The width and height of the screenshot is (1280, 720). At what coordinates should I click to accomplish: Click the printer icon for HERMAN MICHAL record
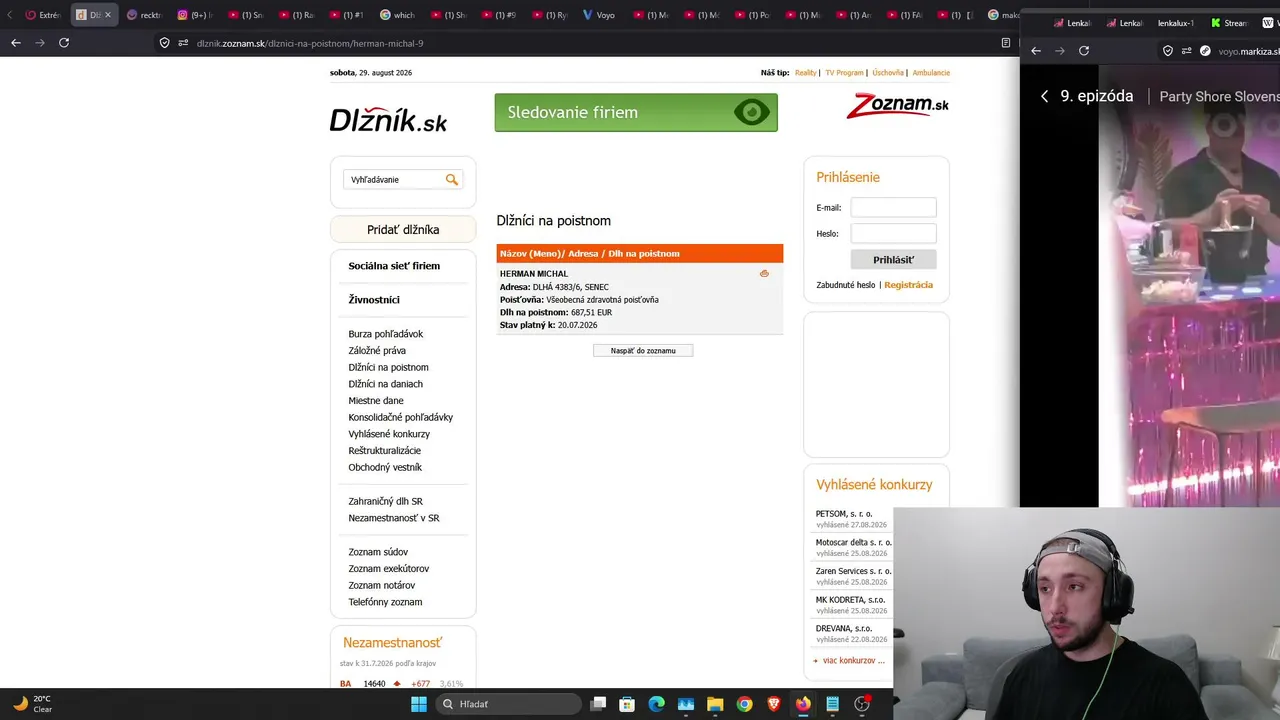coord(764,274)
